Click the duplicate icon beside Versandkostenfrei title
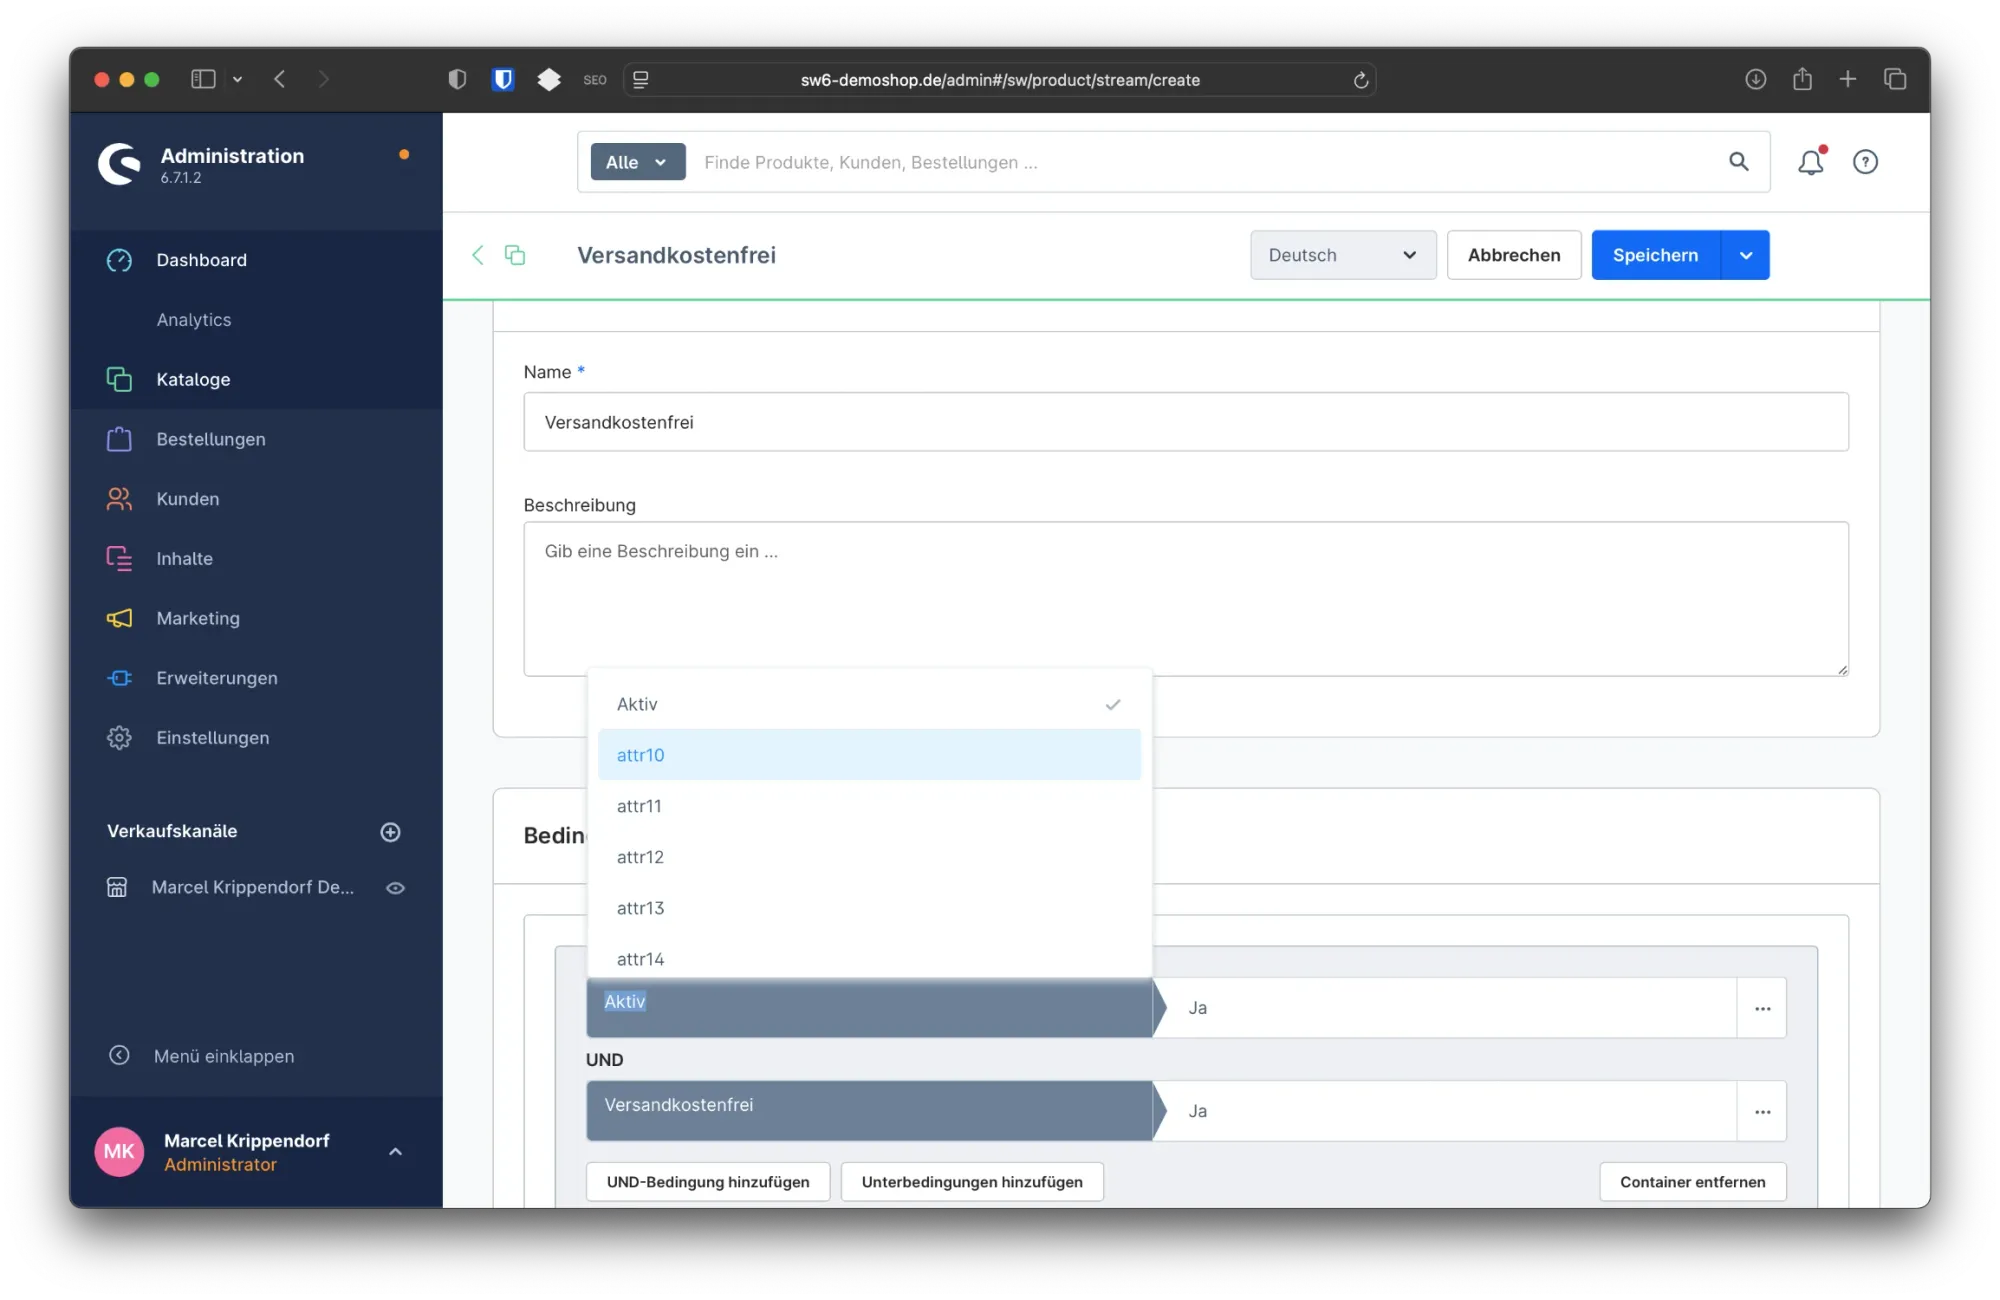 [514, 255]
